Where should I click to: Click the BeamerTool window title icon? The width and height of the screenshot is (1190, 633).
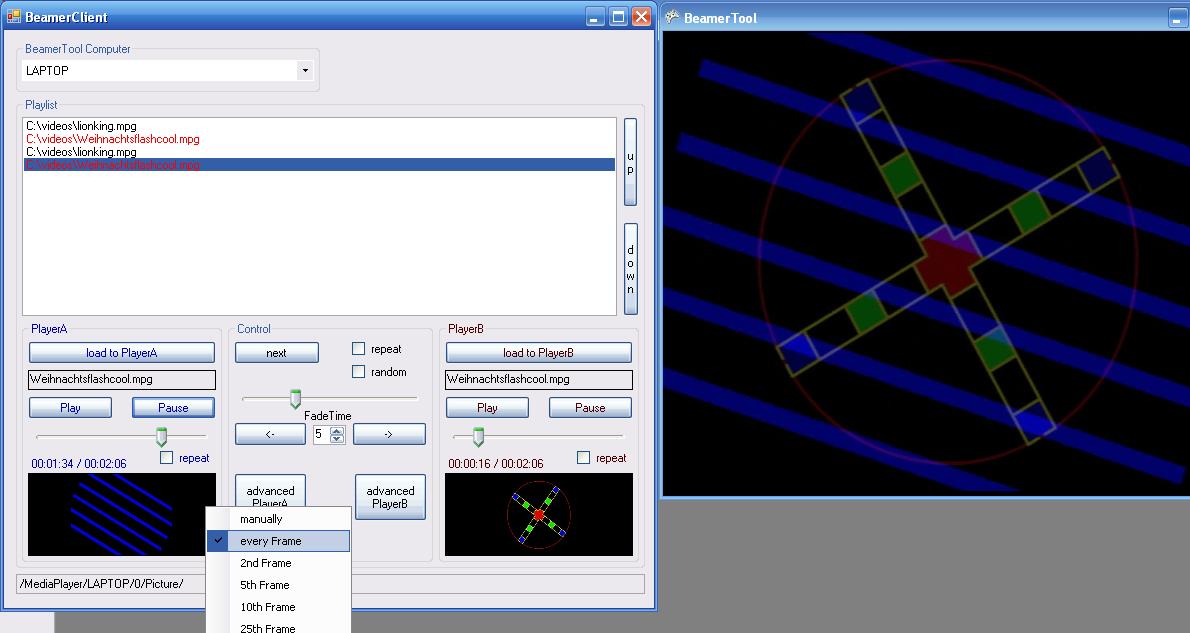673,17
